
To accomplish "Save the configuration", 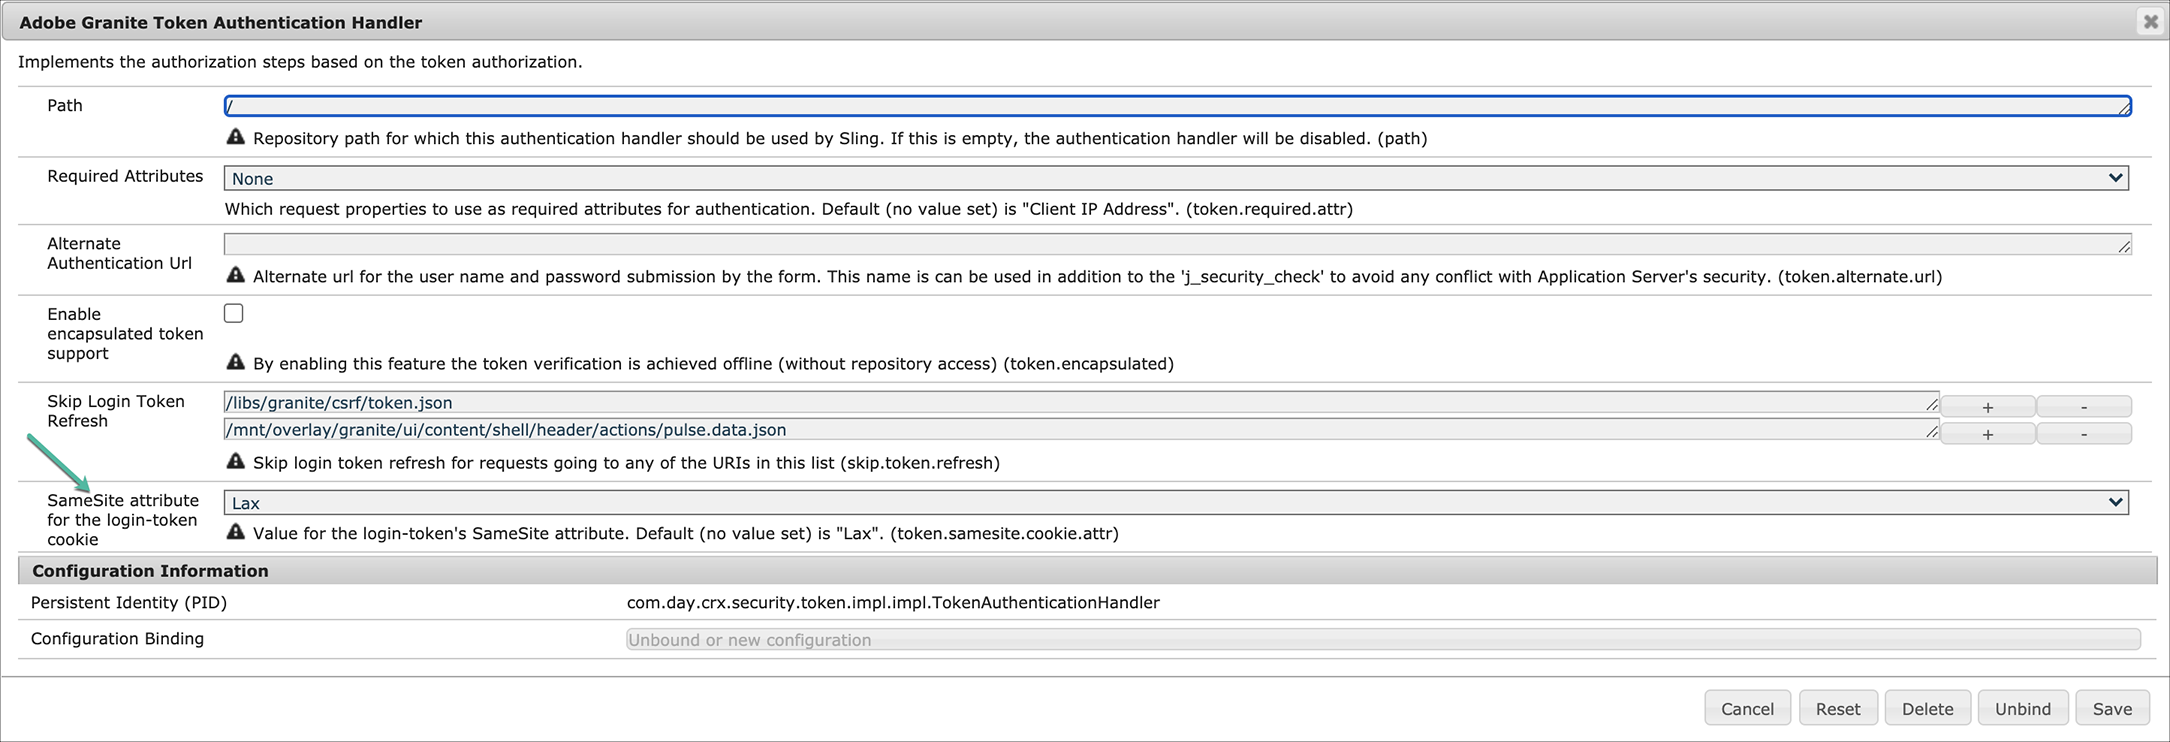I will point(2112,708).
